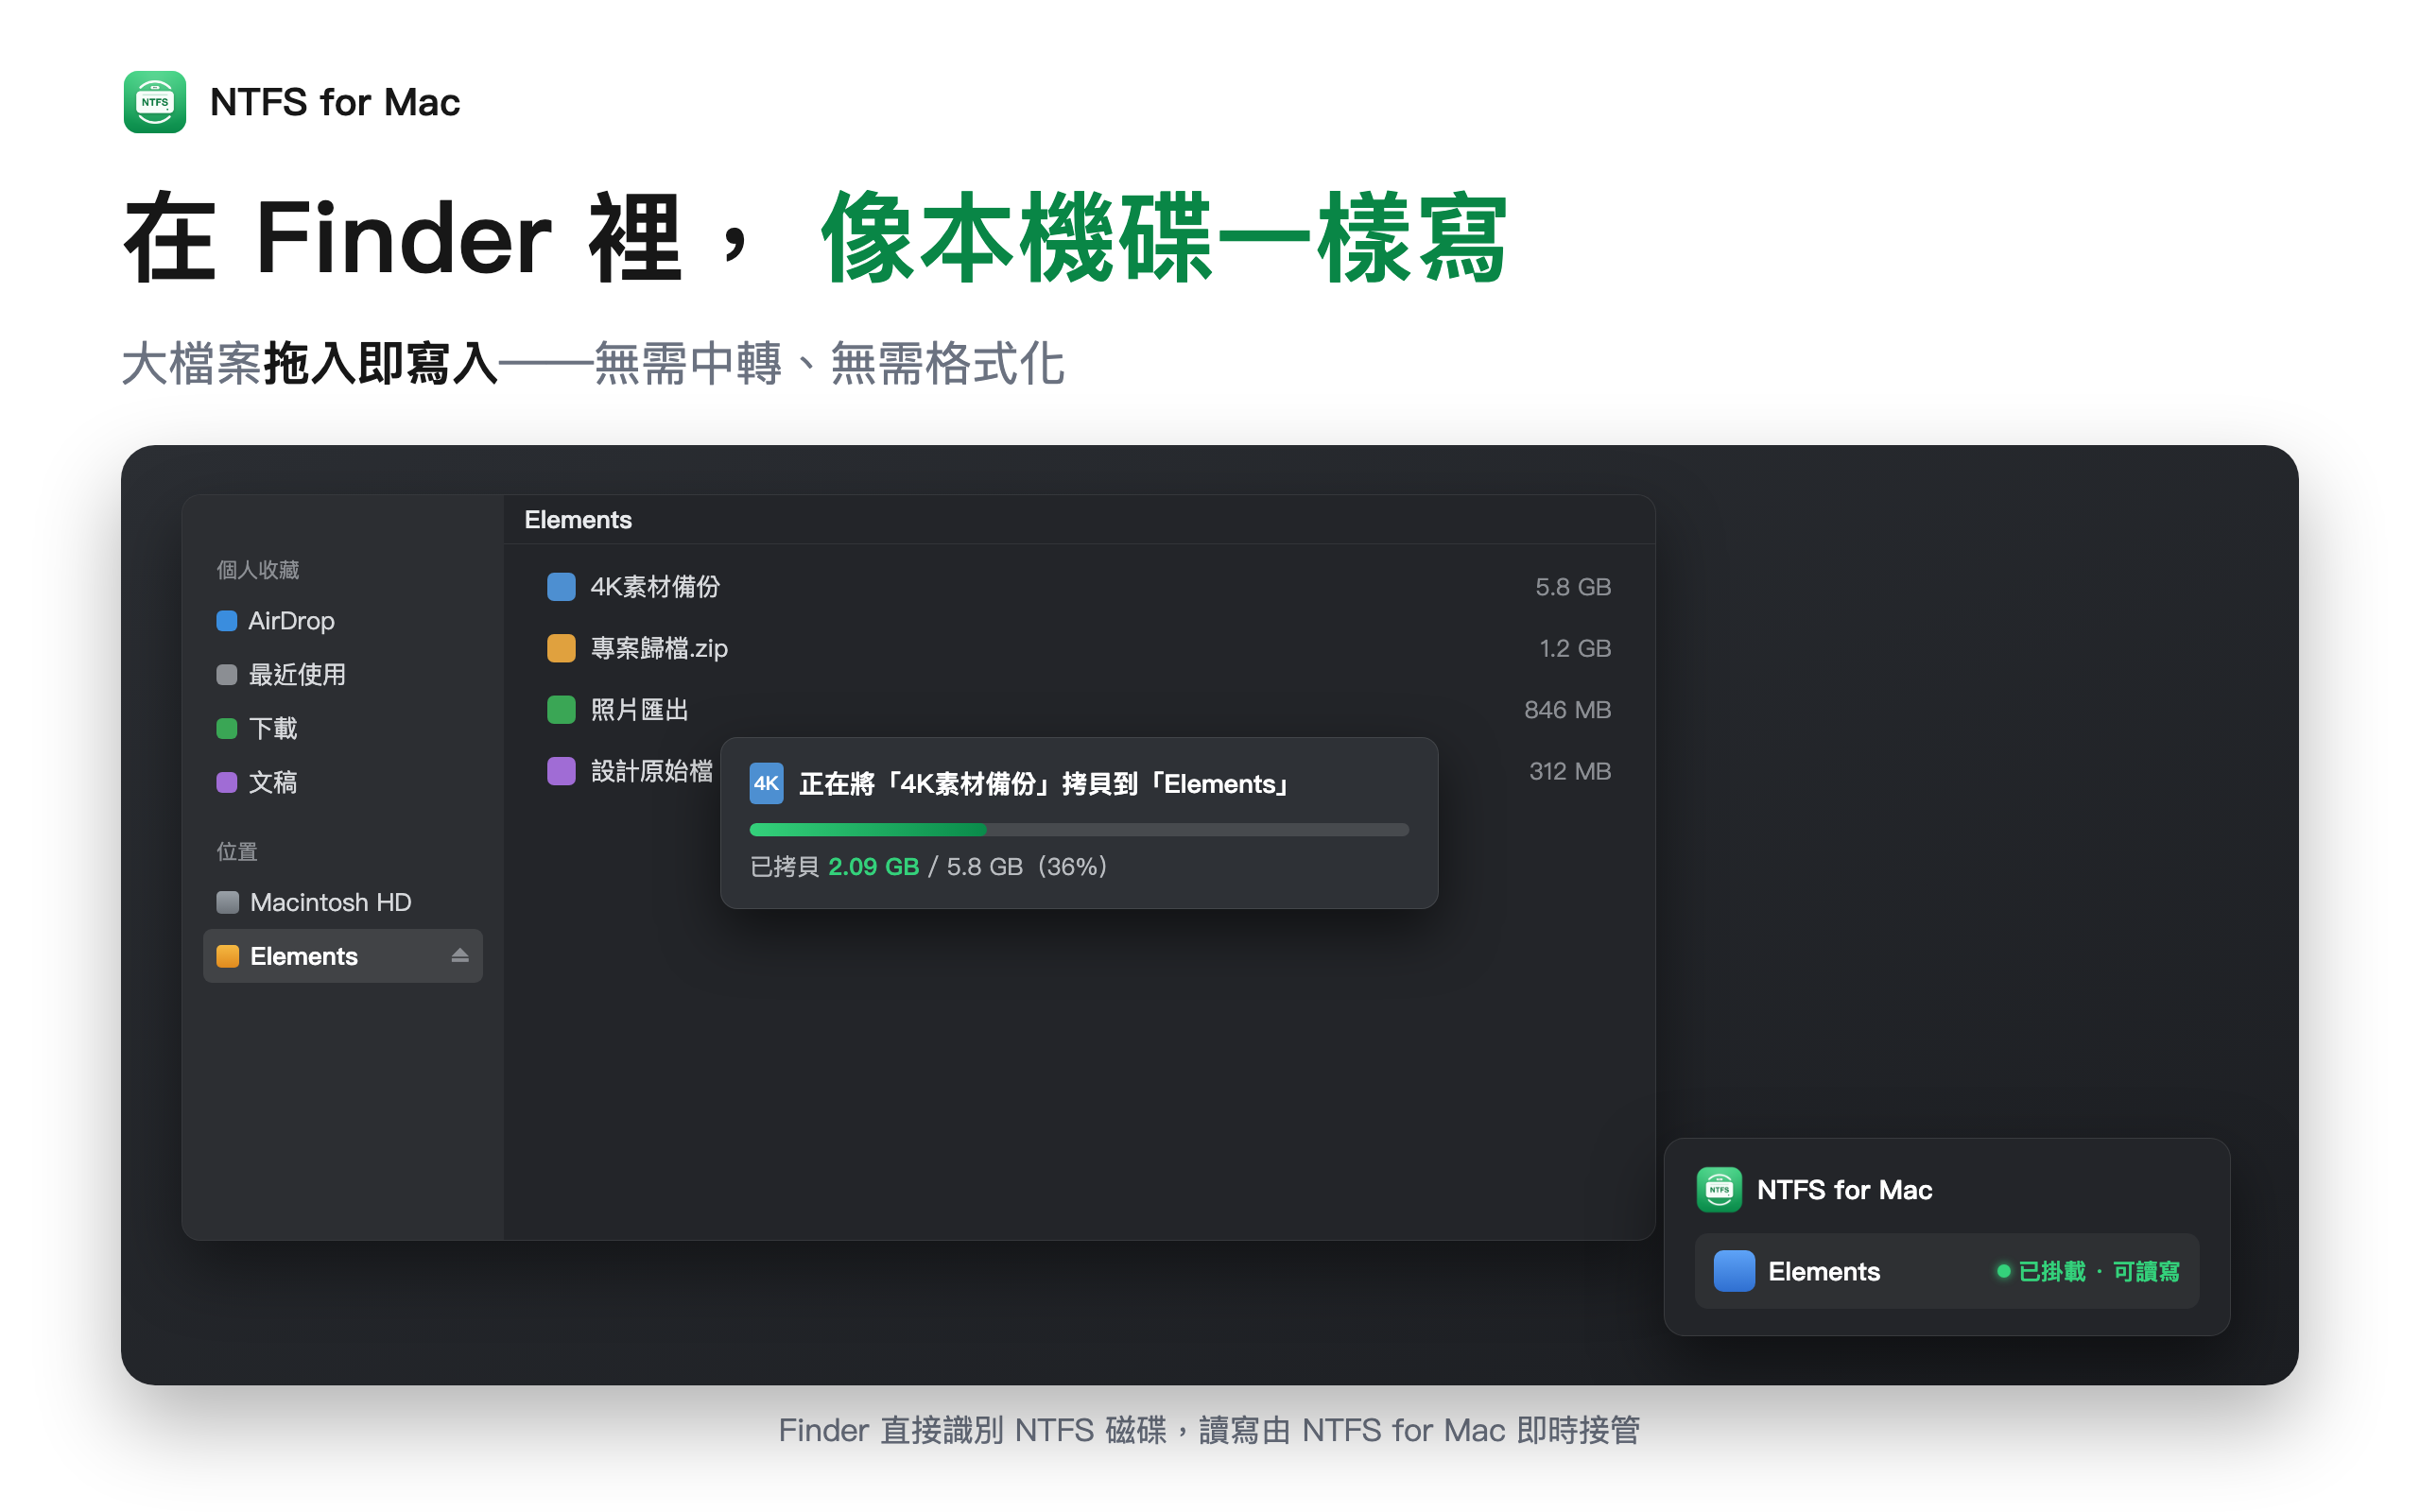Screen dimensions: 2420x1512
Task: Click the copy progress bar
Action: pos(1079,829)
